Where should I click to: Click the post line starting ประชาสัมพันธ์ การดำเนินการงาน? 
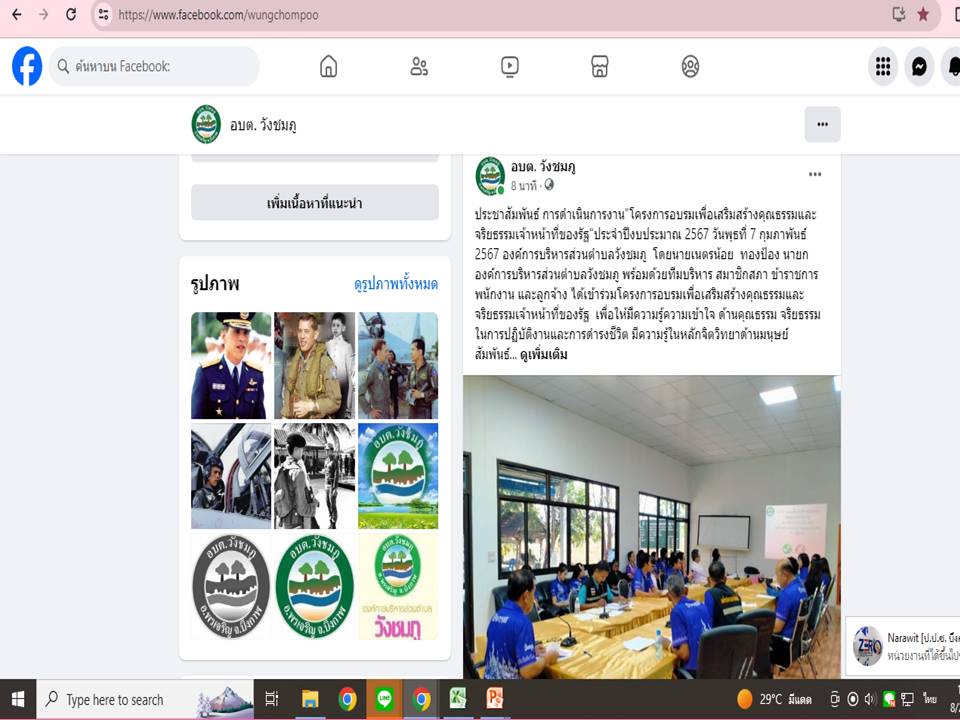pyautogui.click(x=646, y=214)
